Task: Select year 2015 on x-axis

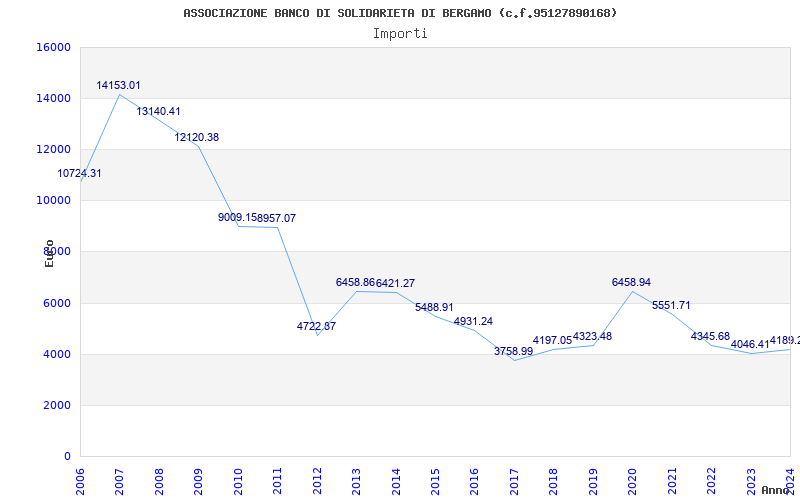Action: (435, 481)
